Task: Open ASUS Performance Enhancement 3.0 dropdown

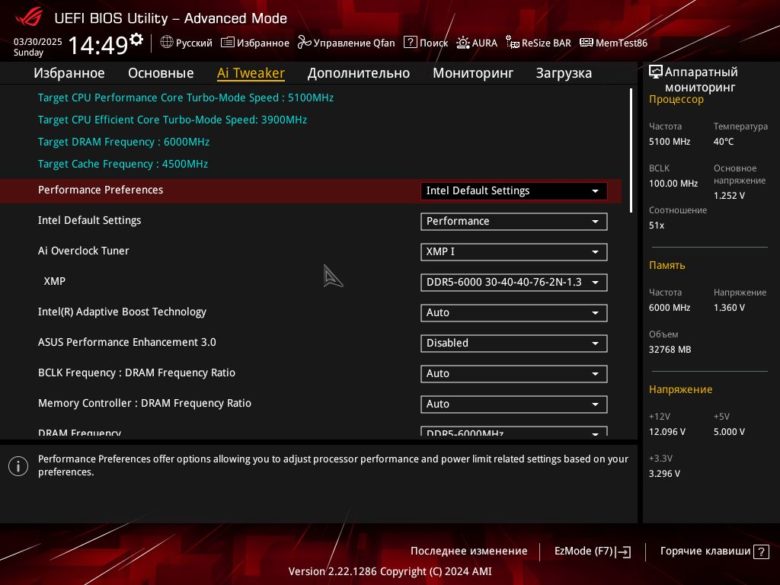Action: click(x=513, y=343)
